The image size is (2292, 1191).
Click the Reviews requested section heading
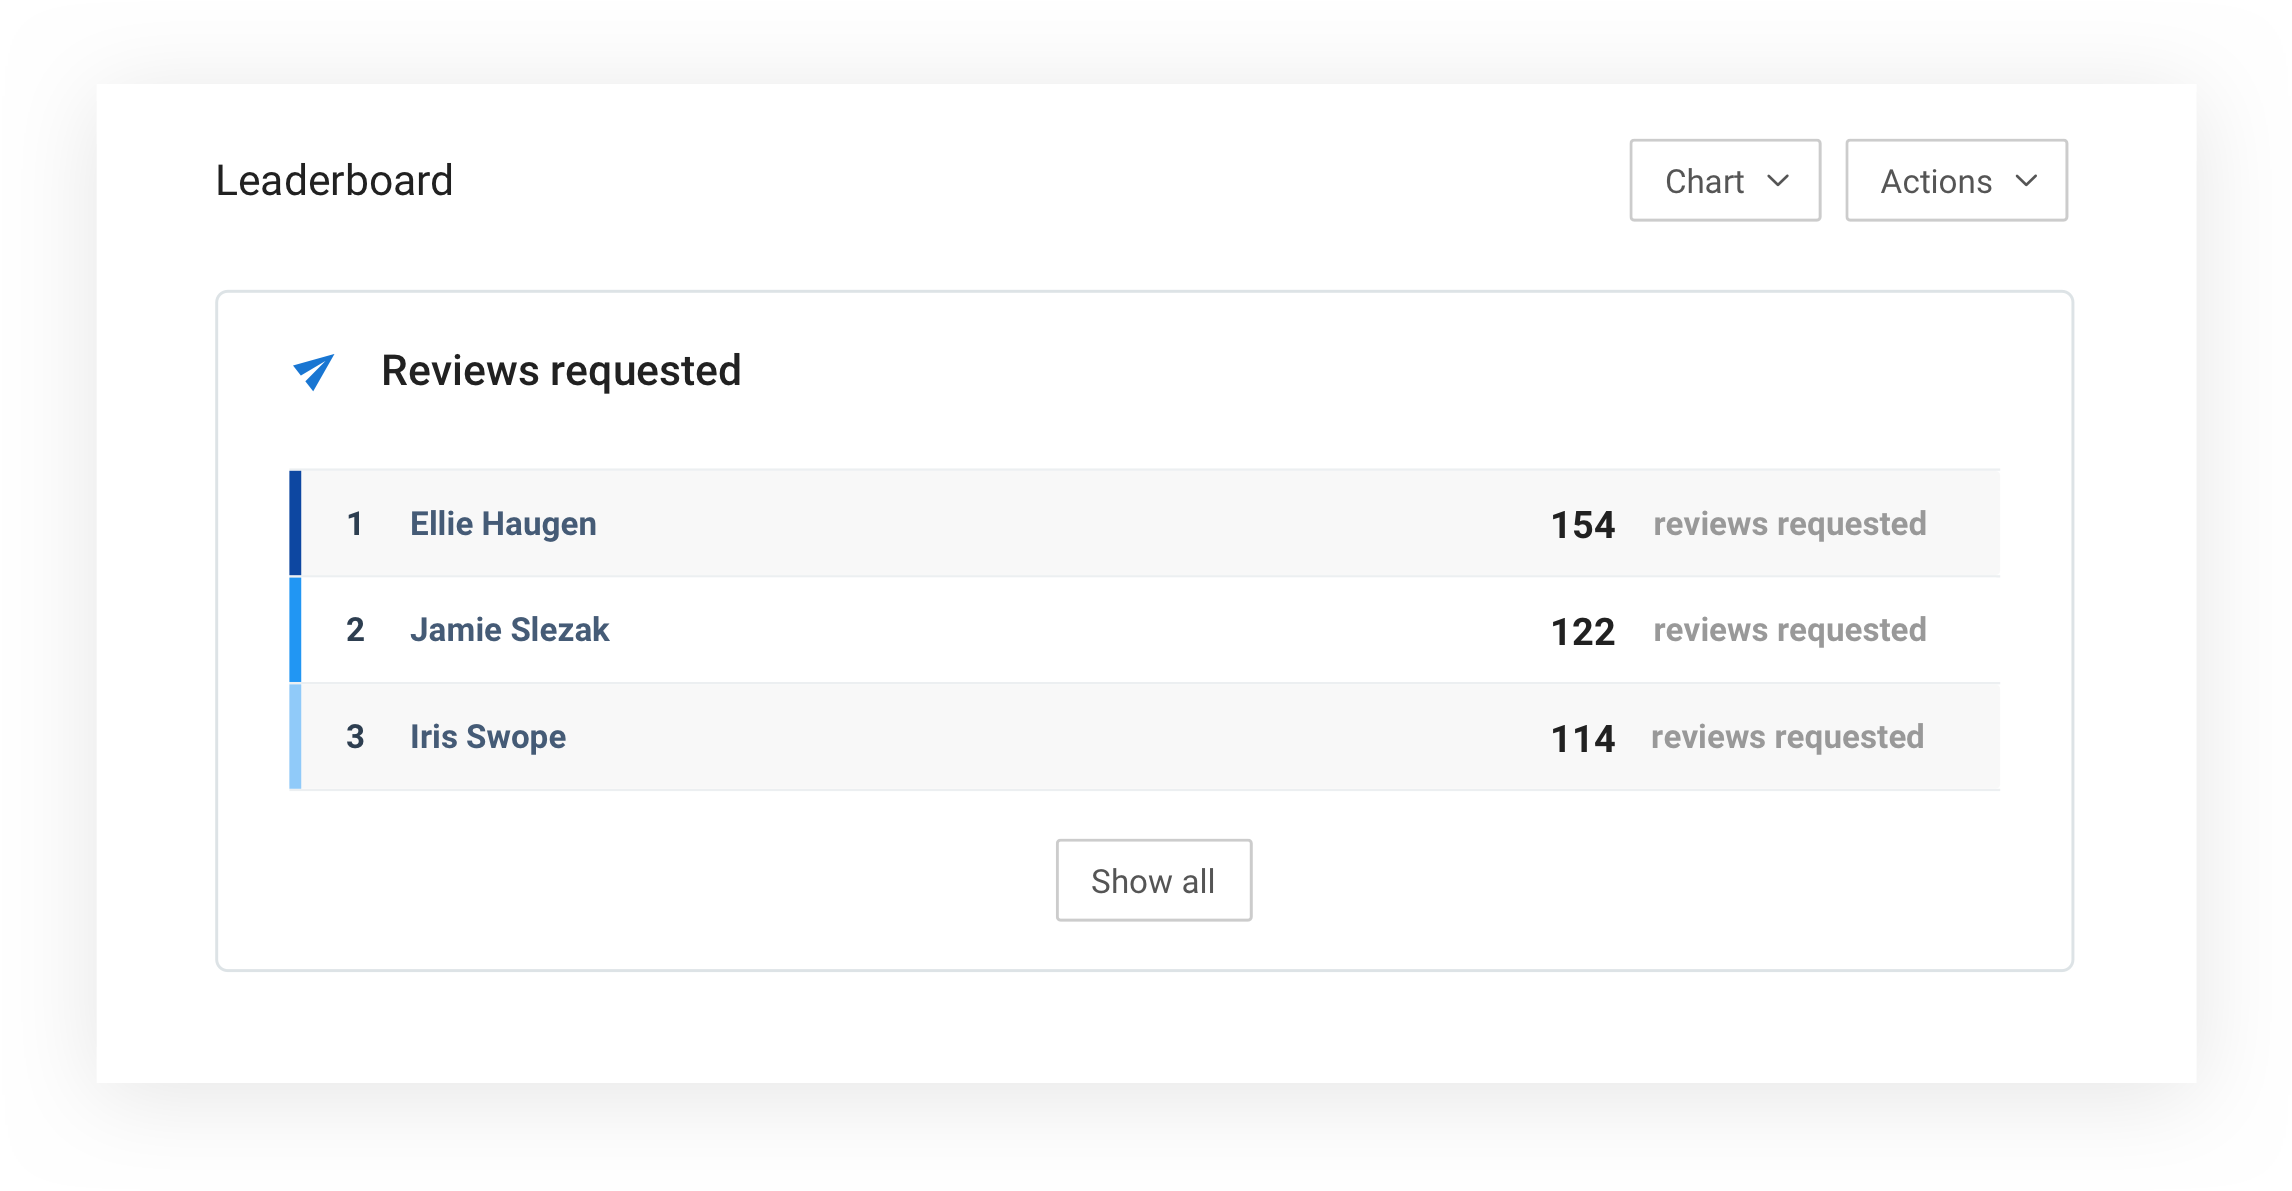click(561, 371)
